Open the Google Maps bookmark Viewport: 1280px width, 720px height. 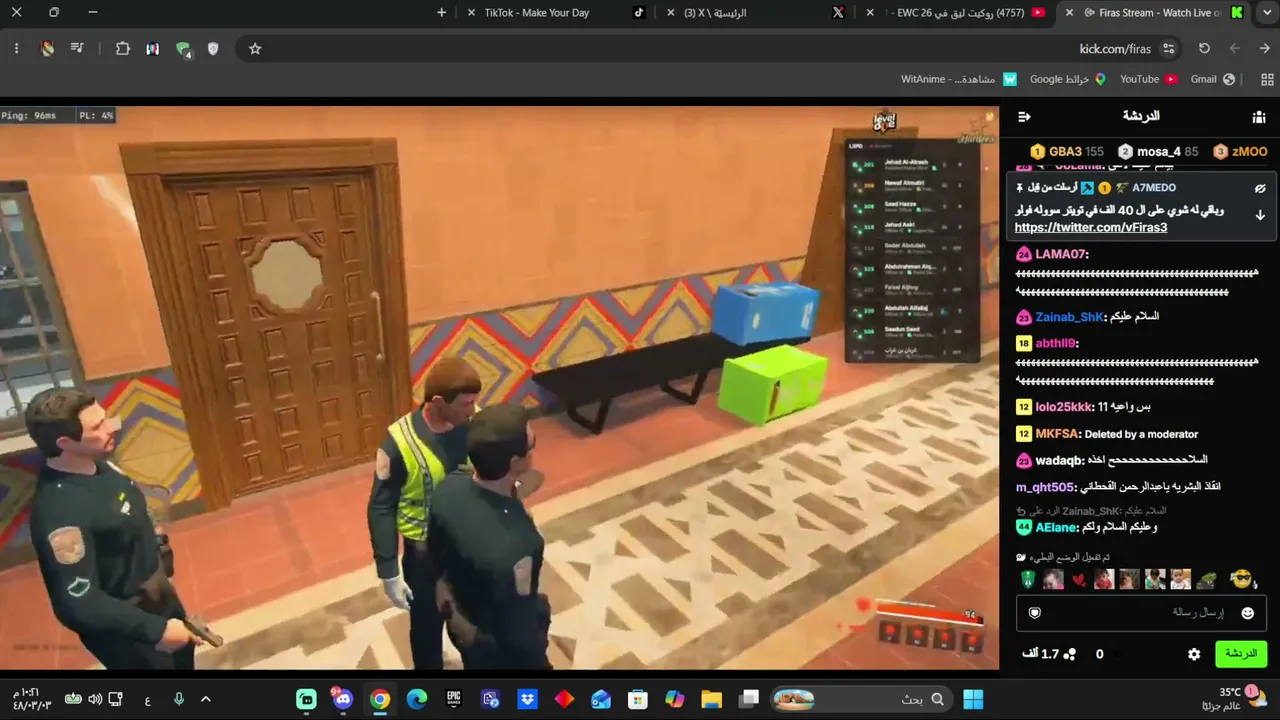click(x=1066, y=79)
